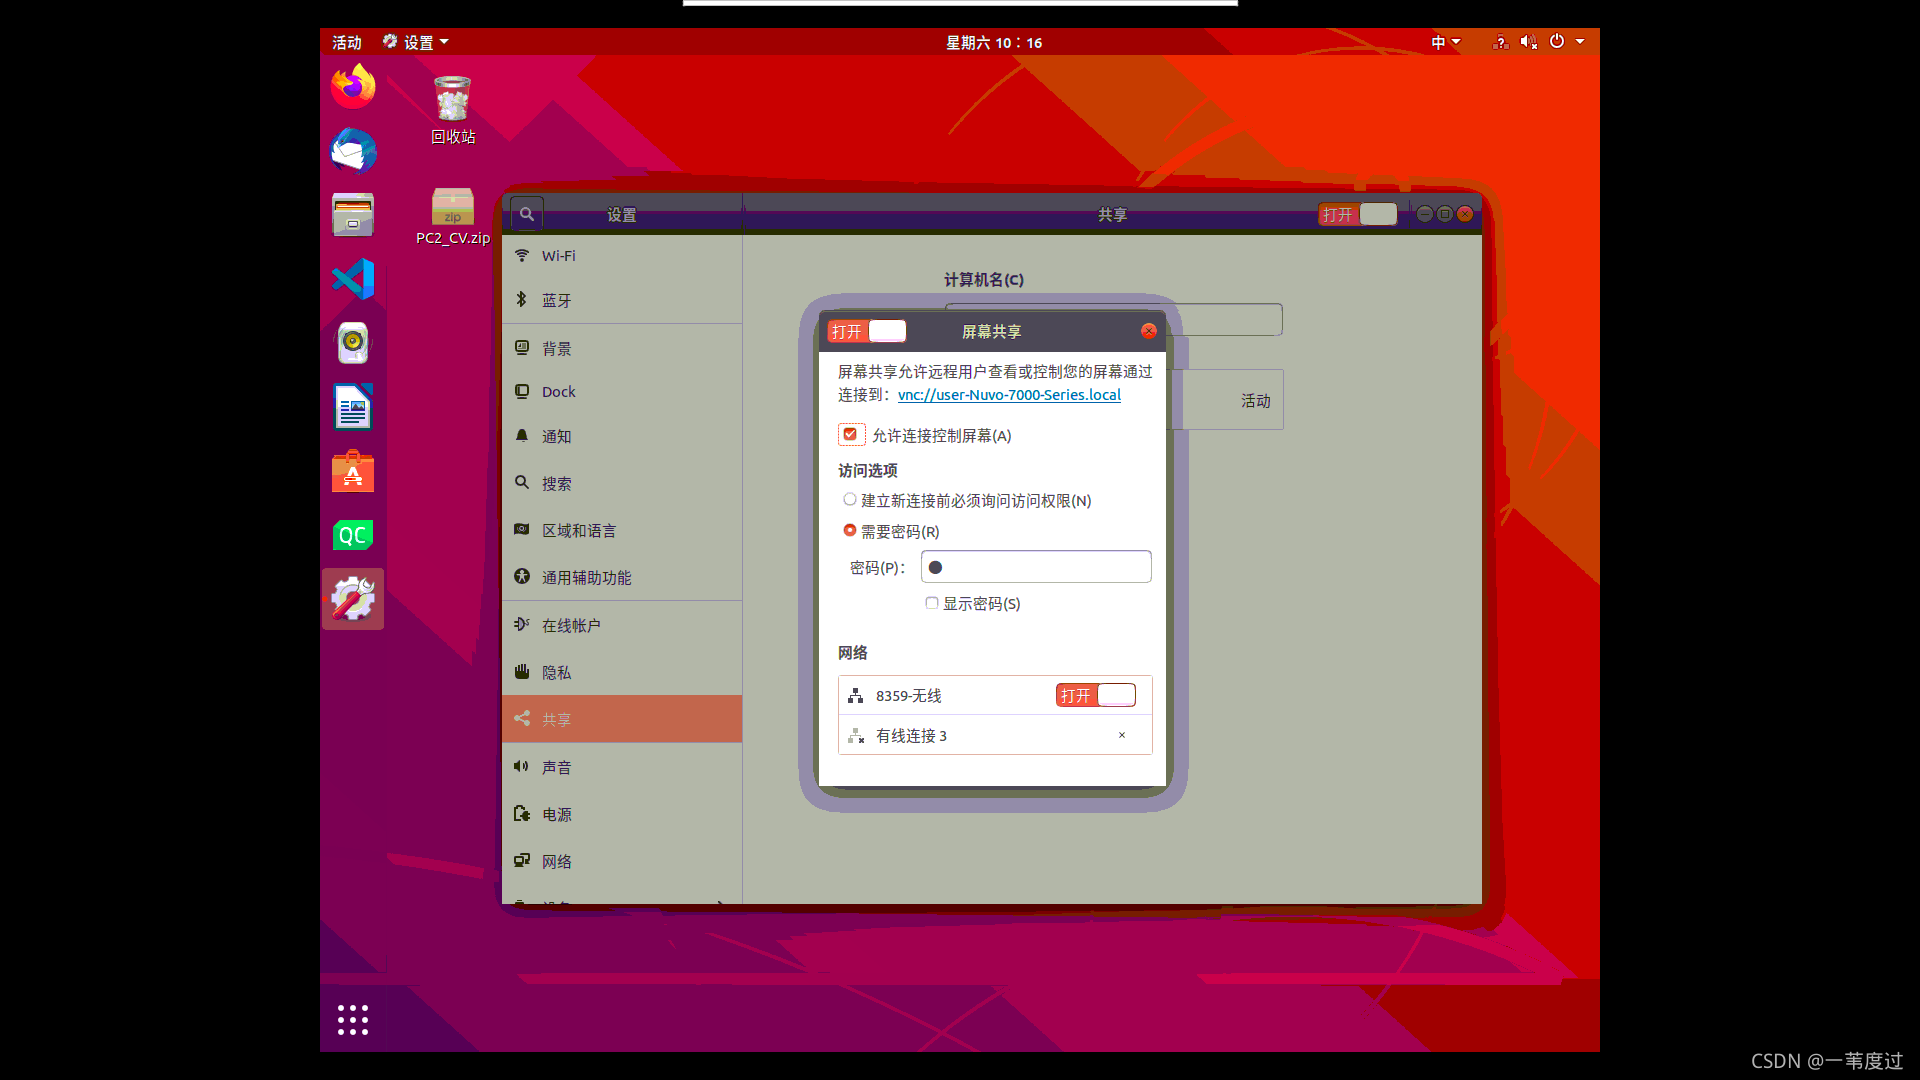This screenshot has height=1080, width=1920.
Task: Go to Sound settings
Action: [x=622, y=767]
